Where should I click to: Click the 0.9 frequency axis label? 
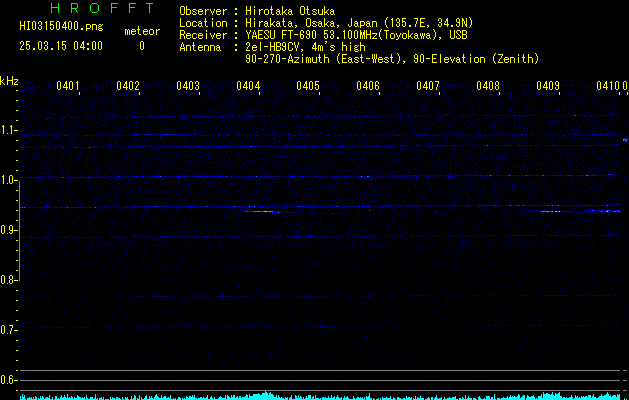(8, 230)
